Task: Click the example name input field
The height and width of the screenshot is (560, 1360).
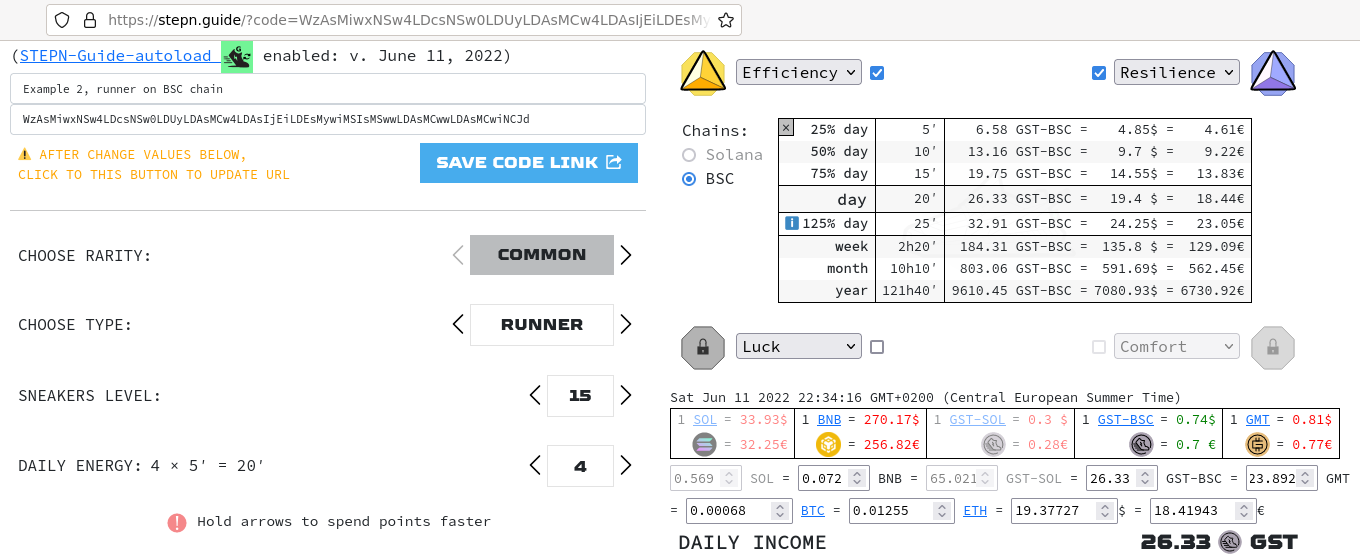Action: [328, 89]
